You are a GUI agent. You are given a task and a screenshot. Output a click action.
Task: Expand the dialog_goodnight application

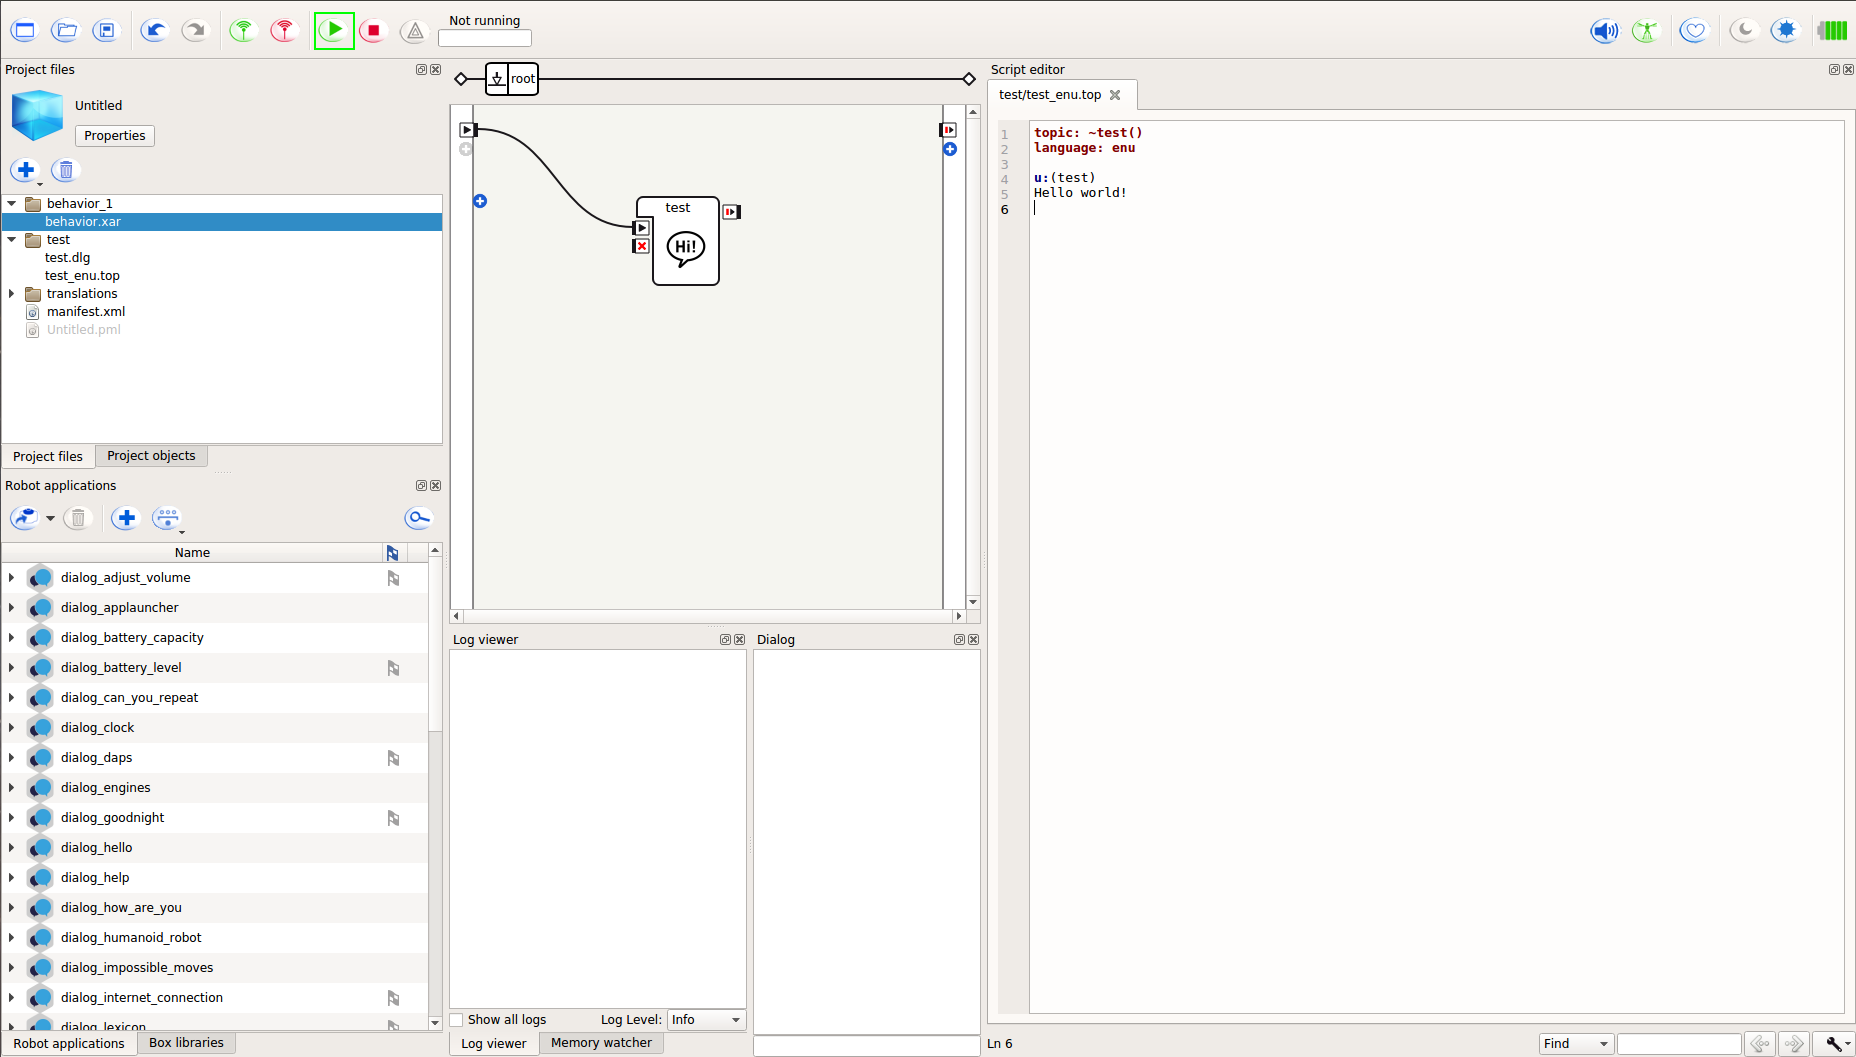[x=12, y=817]
